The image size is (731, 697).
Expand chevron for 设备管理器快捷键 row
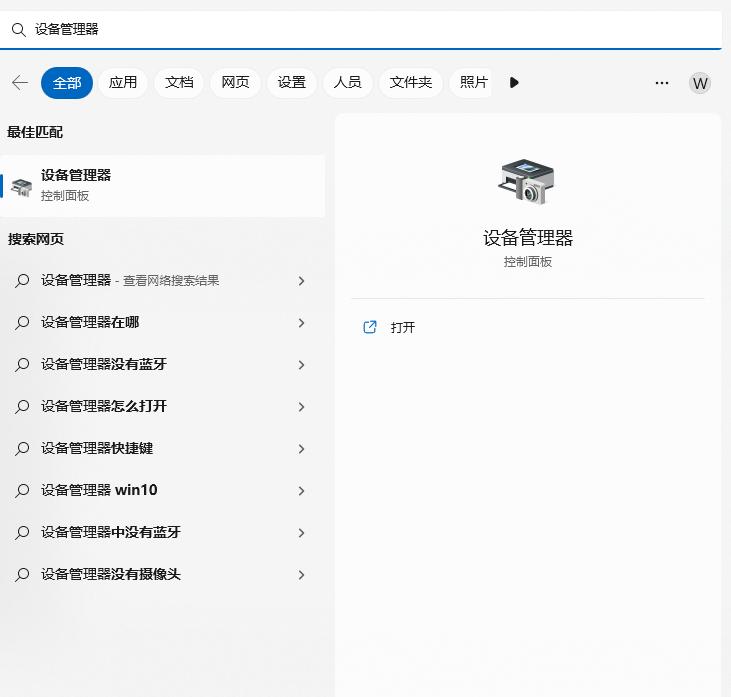301,449
